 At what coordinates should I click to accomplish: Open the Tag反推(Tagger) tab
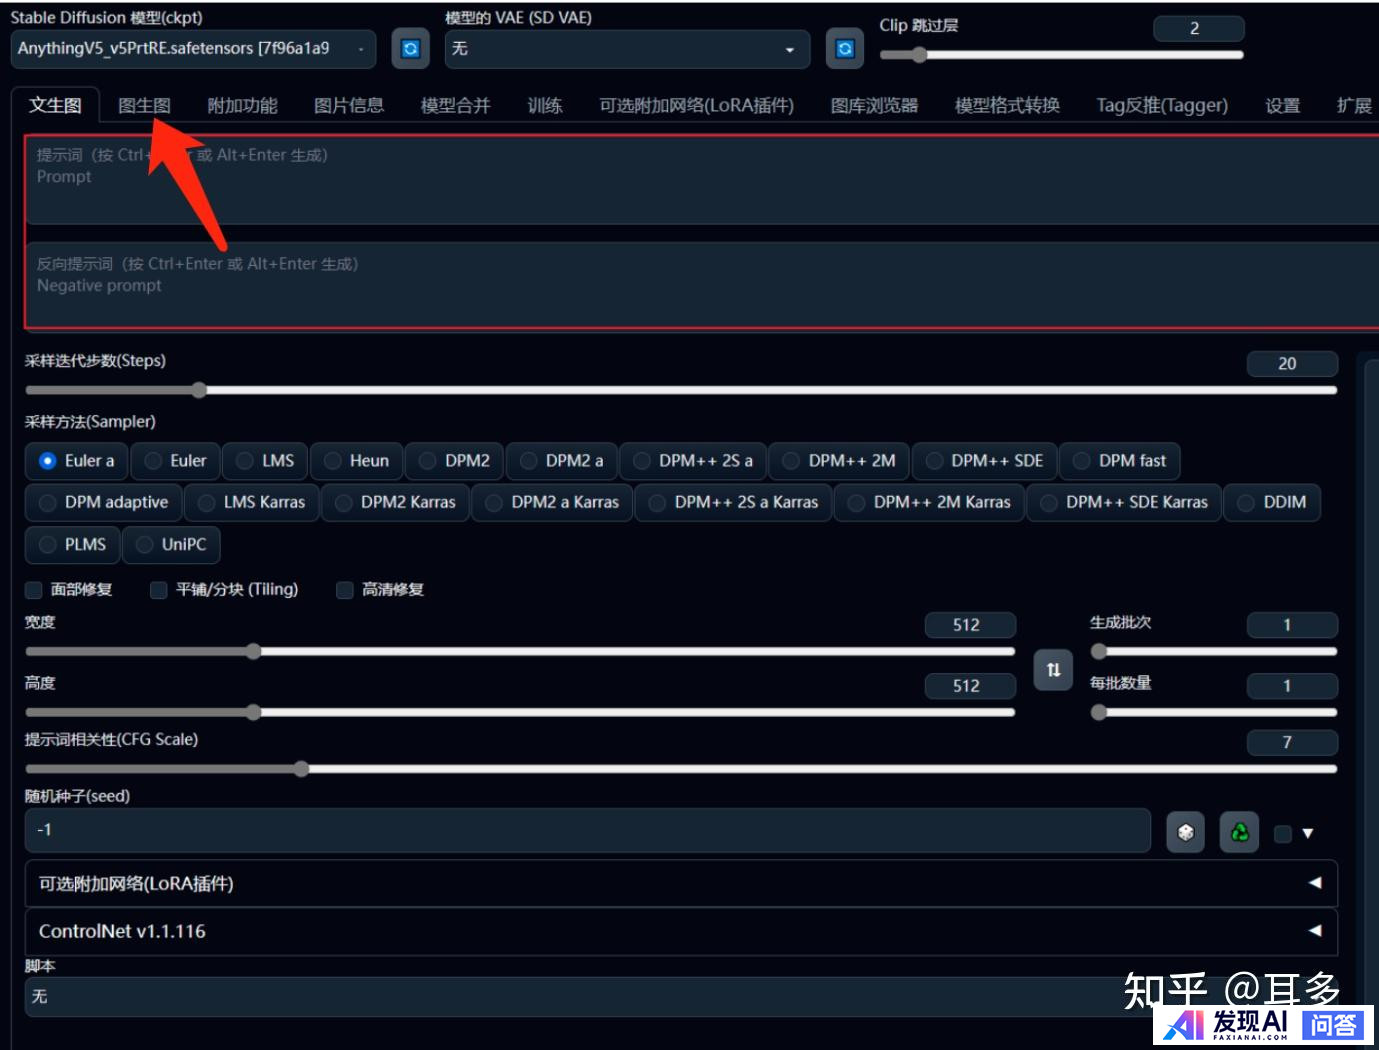[x=1161, y=106]
